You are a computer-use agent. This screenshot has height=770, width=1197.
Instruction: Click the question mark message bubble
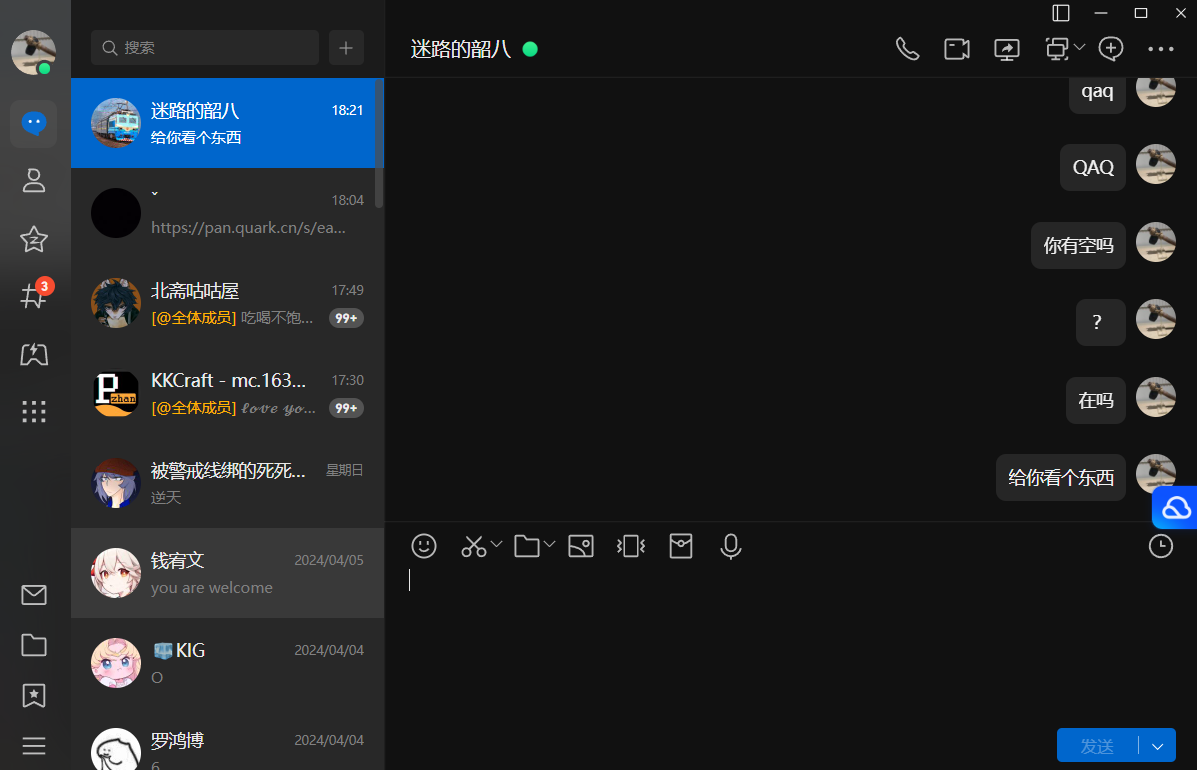[x=1100, y=322]
